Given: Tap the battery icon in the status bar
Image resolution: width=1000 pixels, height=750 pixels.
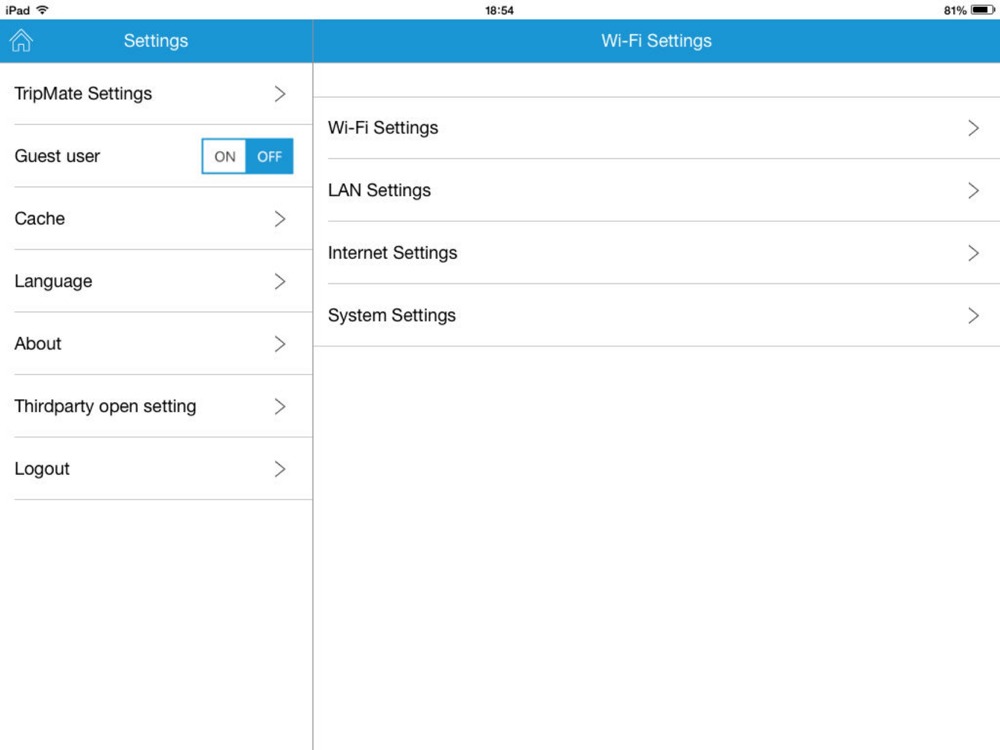Looking at the screenshot, I should coord(983,10).
